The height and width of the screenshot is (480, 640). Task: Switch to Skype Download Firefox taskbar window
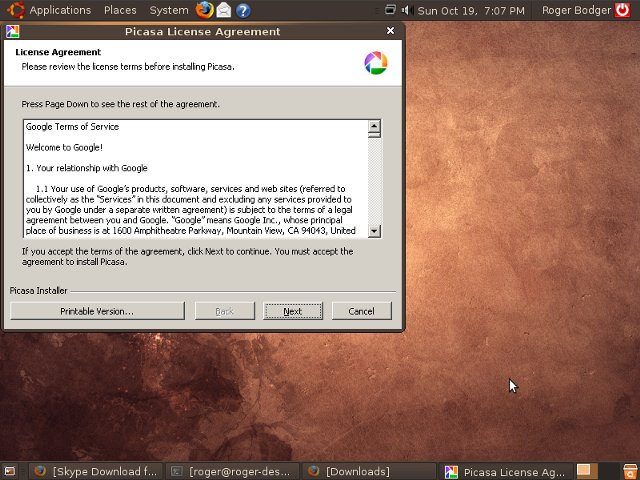[x=96, y=471]
